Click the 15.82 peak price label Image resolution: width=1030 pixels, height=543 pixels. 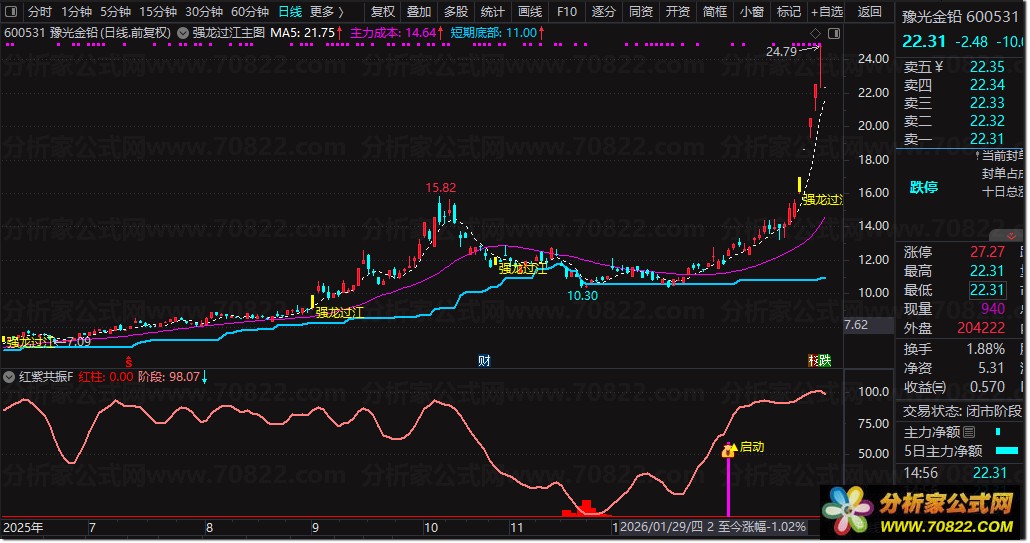click(440, 188)
